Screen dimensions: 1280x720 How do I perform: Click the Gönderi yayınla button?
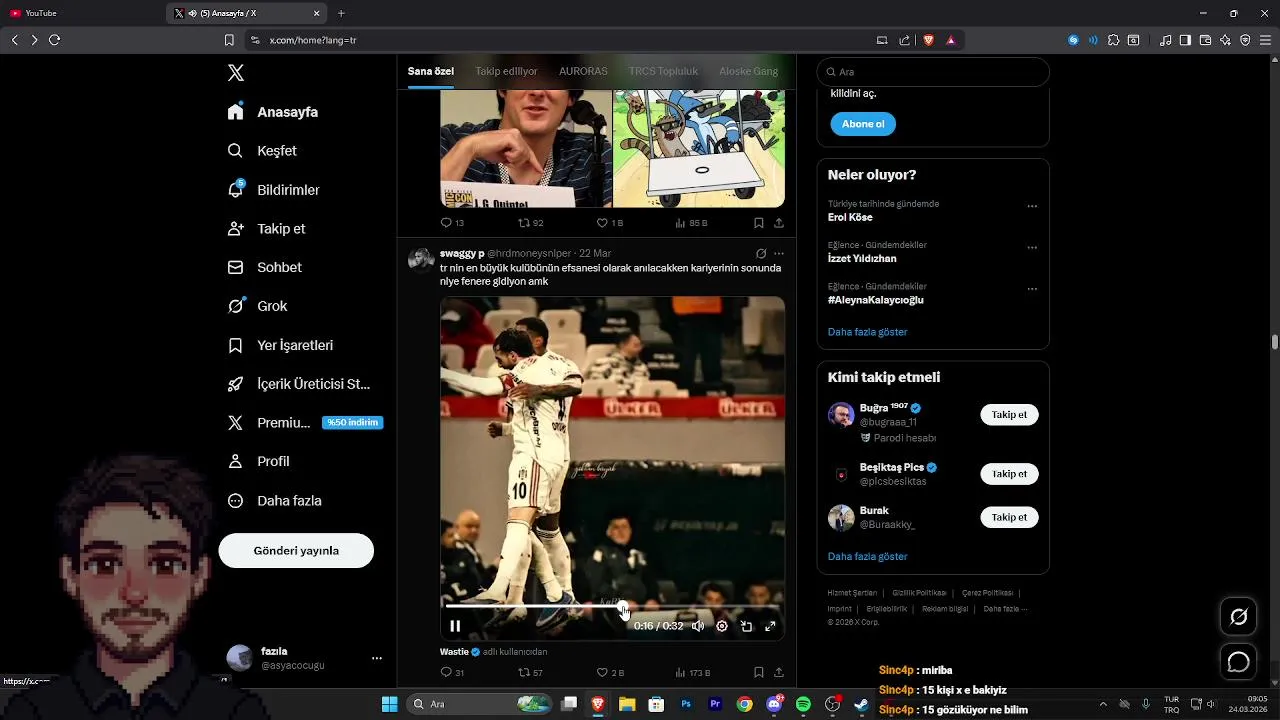click(x=296, y=551)
